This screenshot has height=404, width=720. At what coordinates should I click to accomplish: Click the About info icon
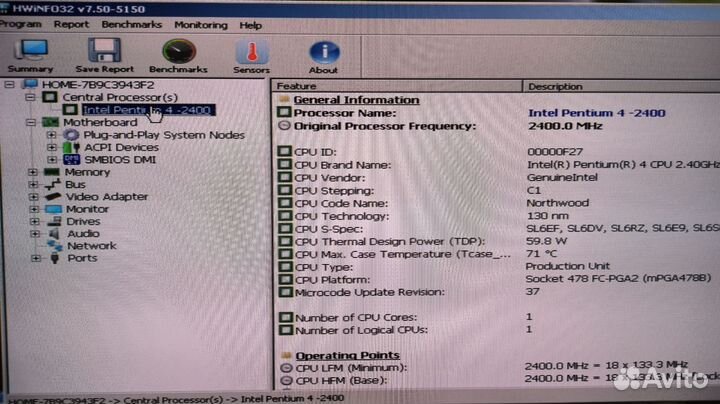coord(323,54)
